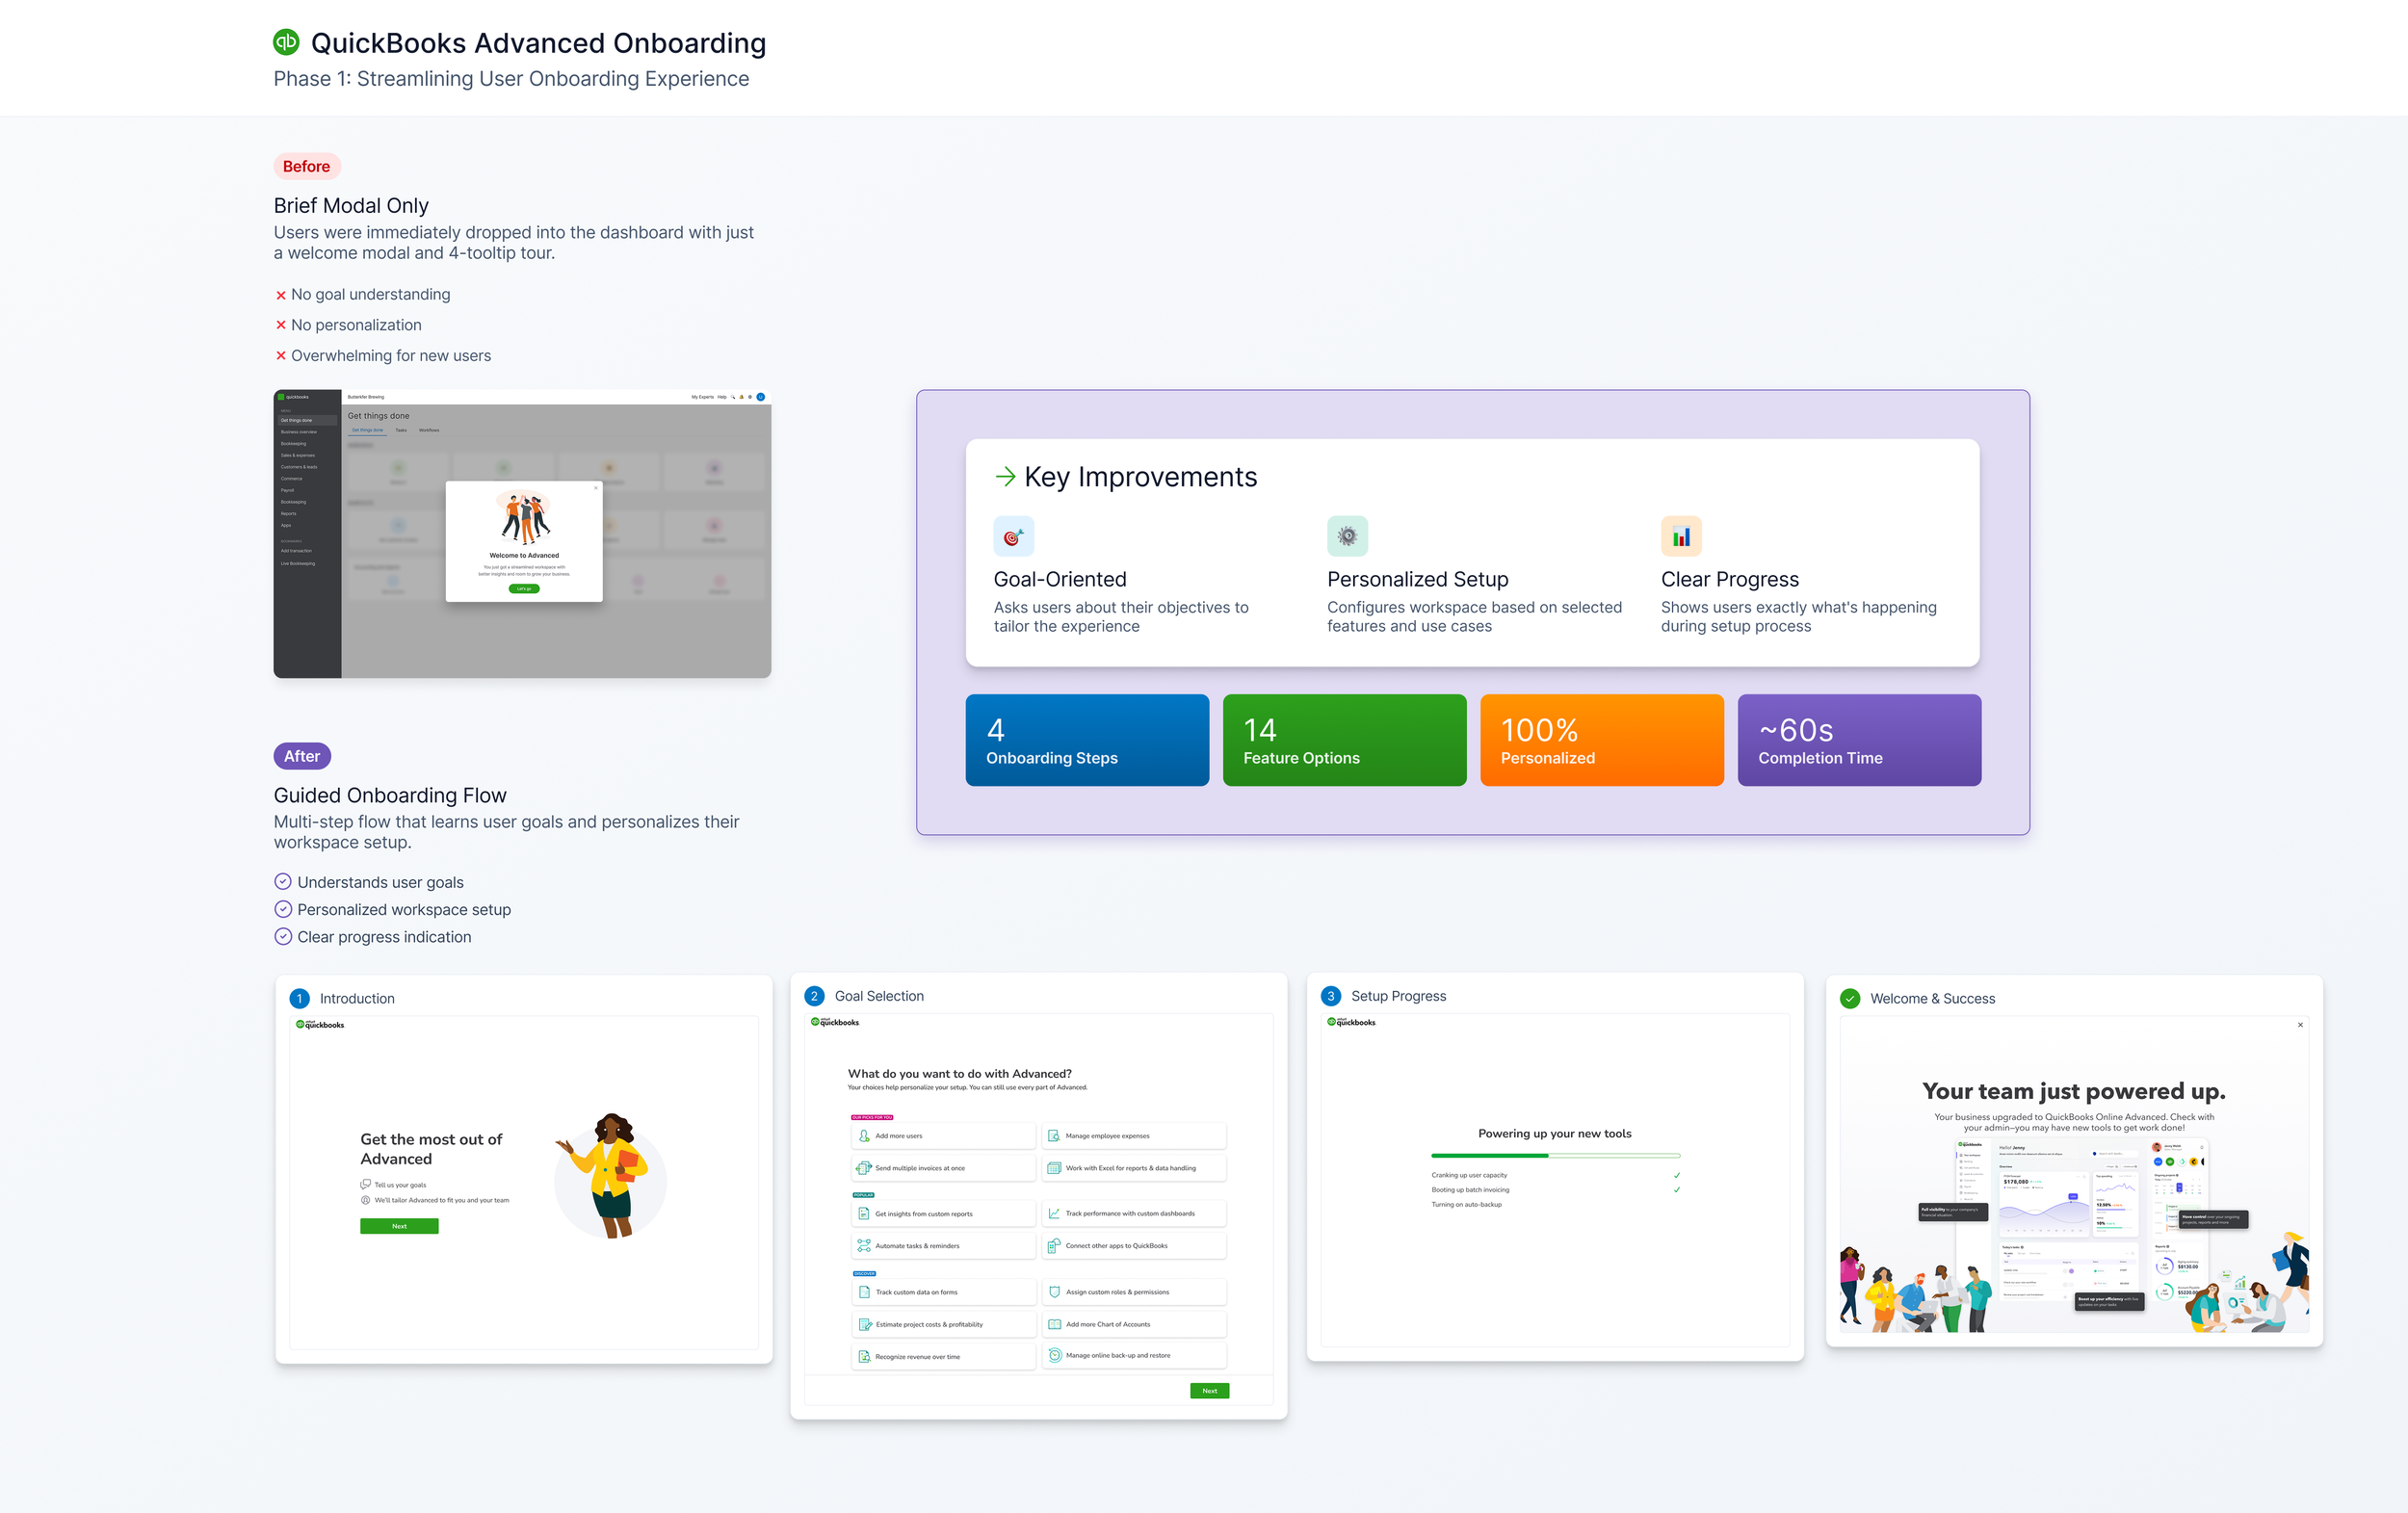Click the Clear Progress bar chart icon

(1680, 537)
